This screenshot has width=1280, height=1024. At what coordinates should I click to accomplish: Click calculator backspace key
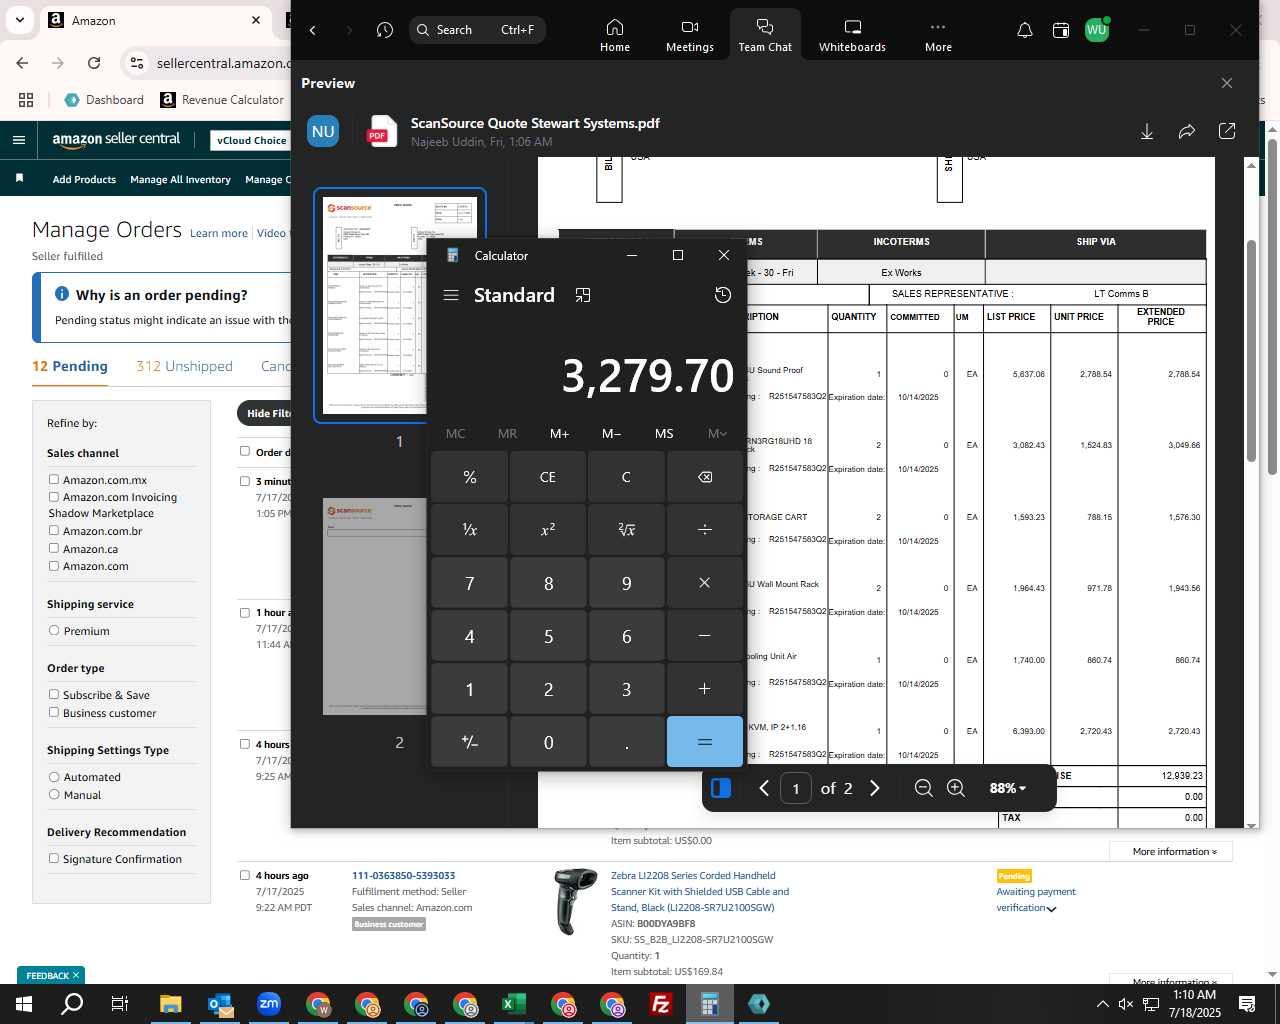tap(705, 477)
